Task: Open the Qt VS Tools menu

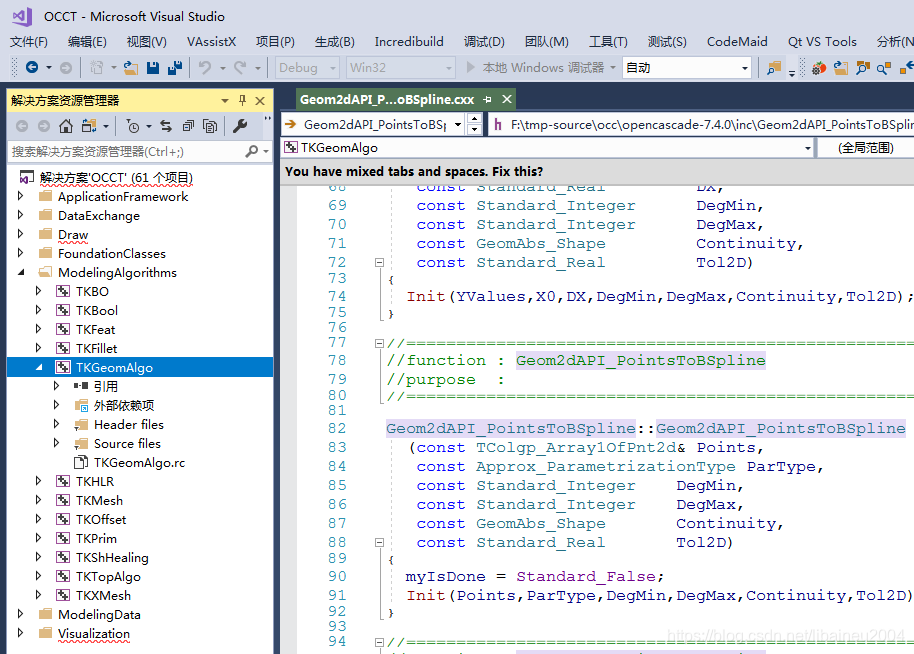Action: [822, 42]
